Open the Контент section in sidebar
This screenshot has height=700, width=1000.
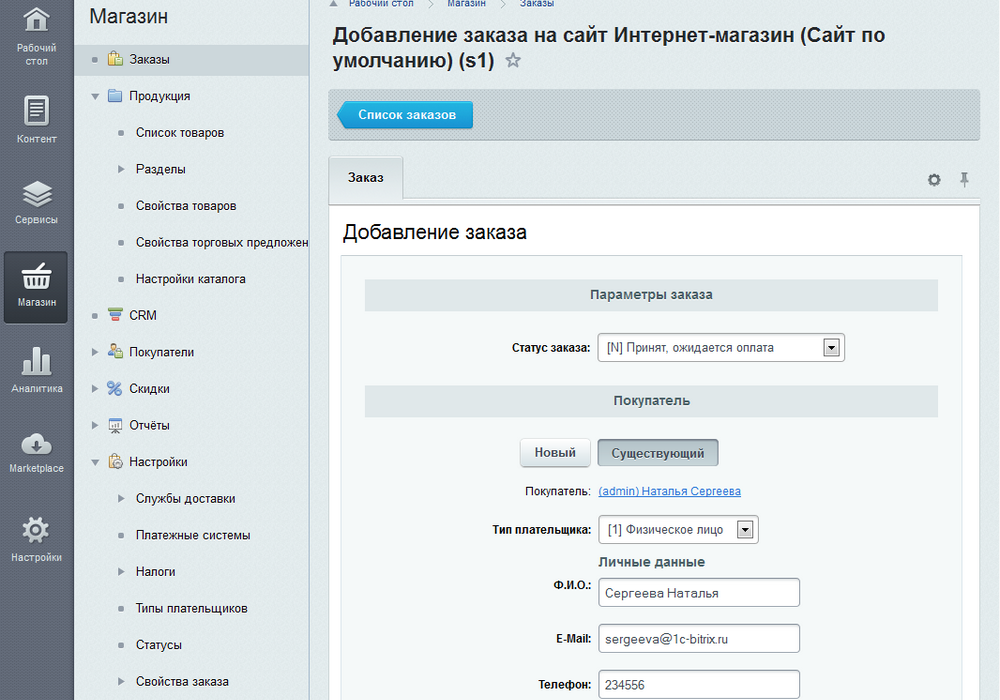point(36,118)
